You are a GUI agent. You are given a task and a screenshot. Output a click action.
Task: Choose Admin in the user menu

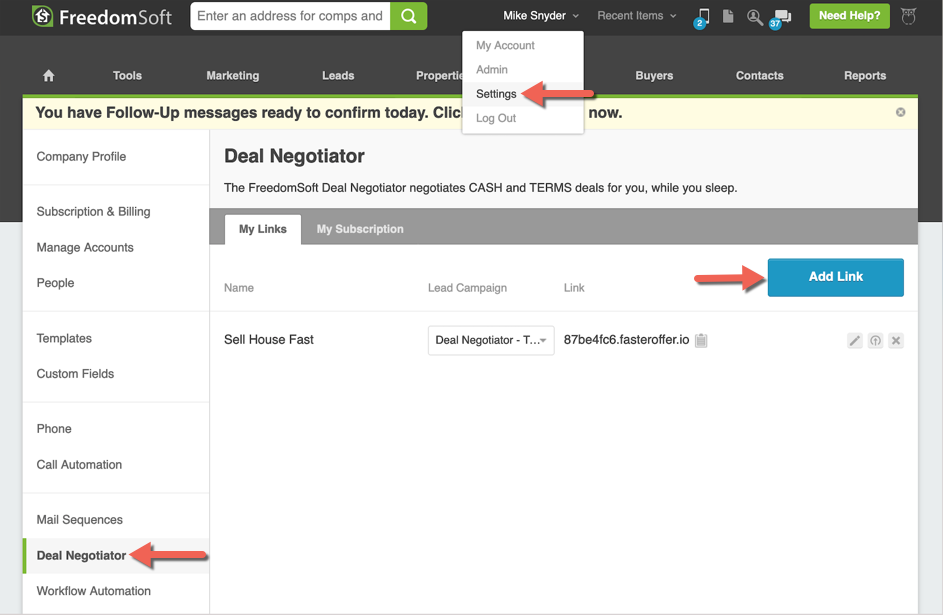tap(492, 69)
